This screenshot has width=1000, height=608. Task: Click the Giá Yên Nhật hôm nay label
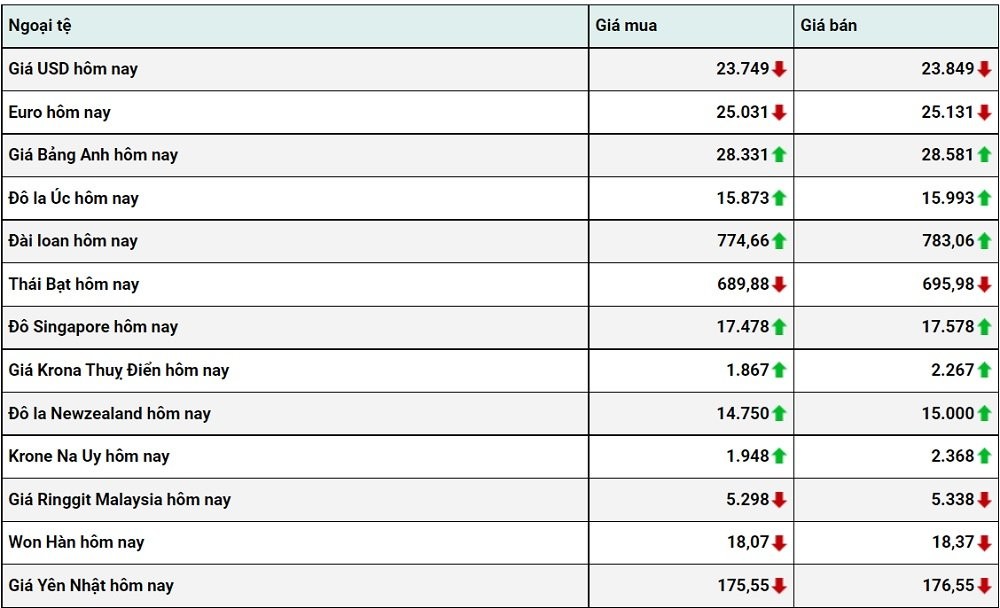pos(91,585)
